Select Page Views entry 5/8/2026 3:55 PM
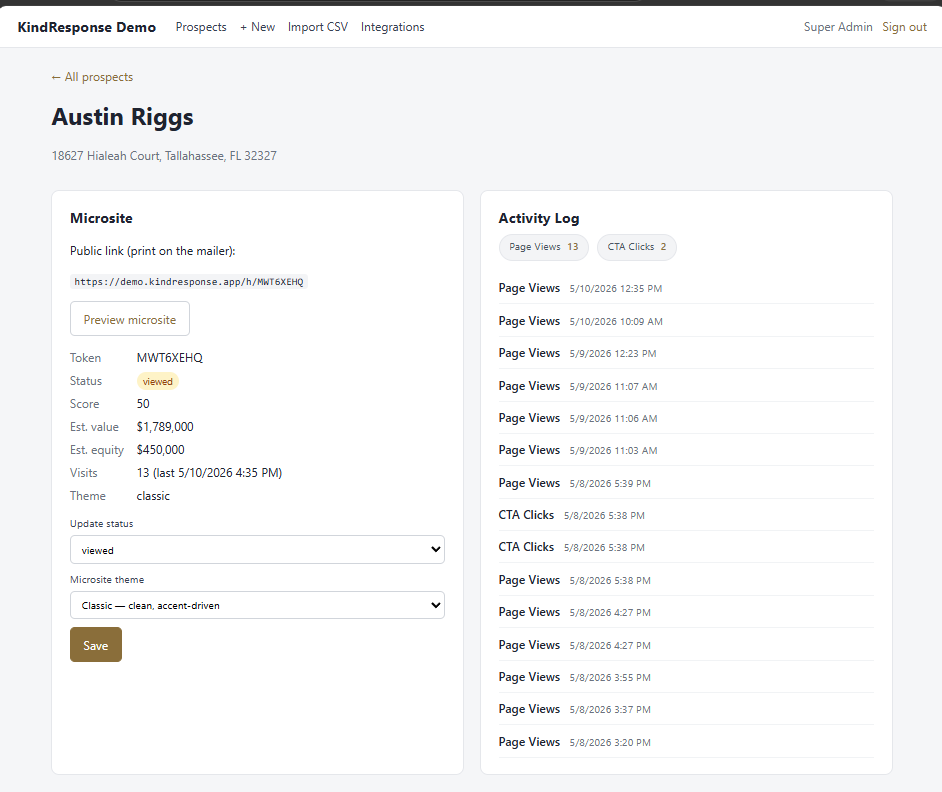 coord(685,677)
